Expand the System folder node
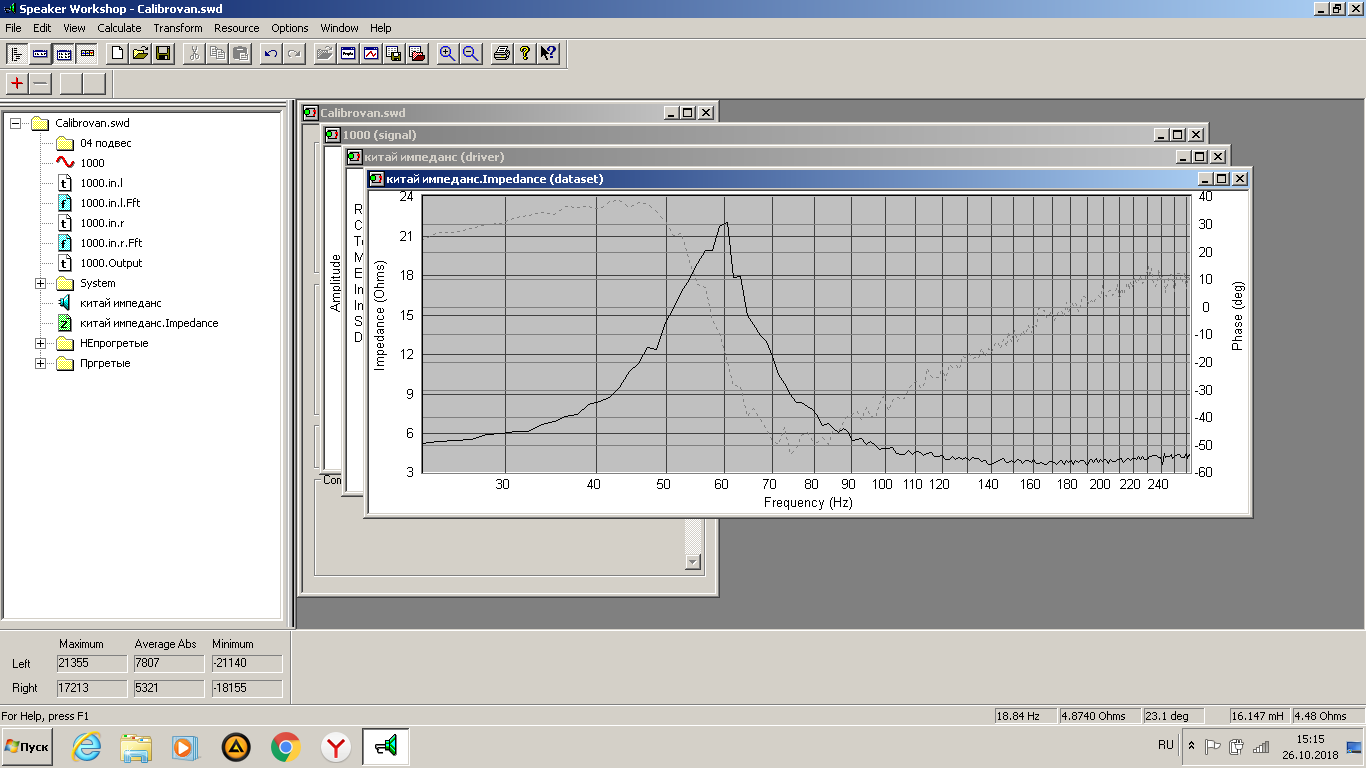Viewport: 1366px width, 768px height. [41, 283]
